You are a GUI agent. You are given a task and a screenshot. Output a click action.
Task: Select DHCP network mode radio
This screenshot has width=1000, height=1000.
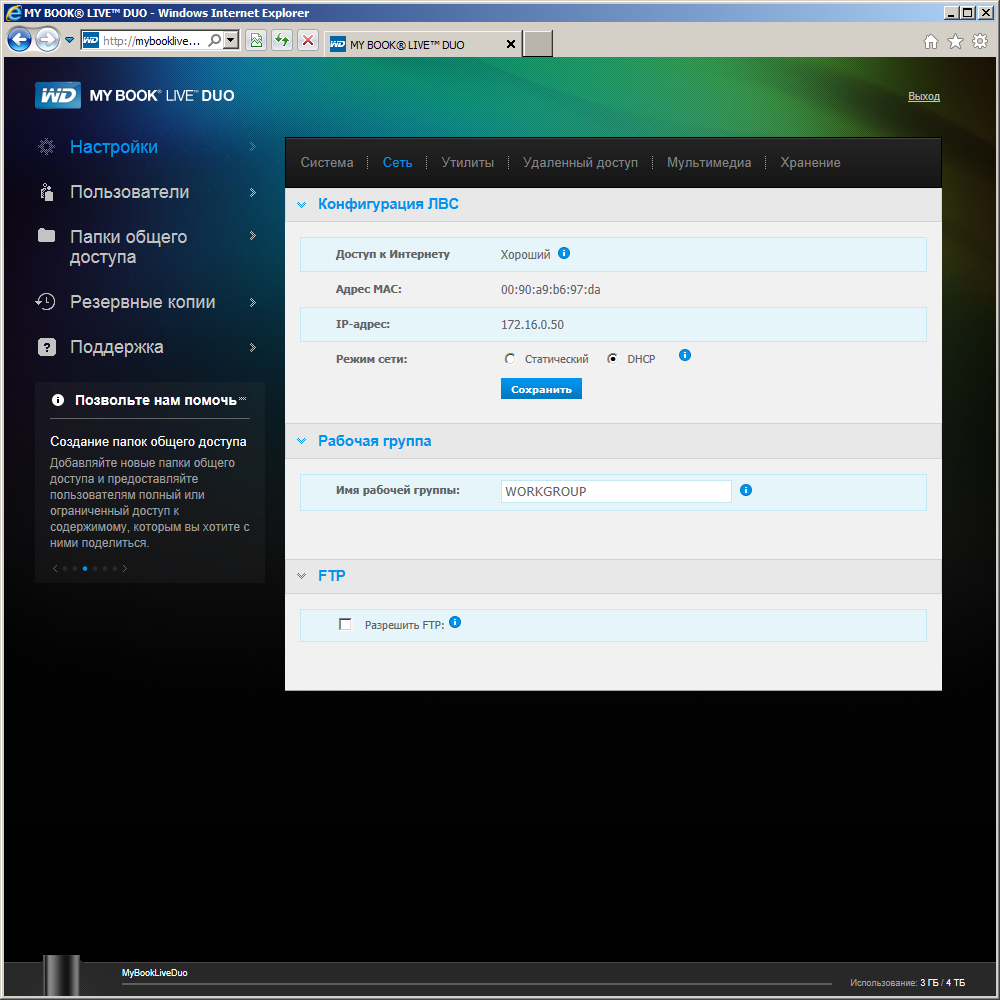point(612,358)
